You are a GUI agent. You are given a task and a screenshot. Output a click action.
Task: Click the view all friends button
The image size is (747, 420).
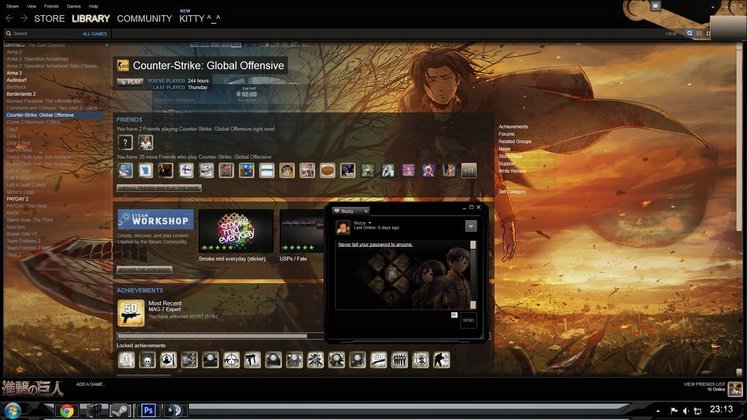click(x=159, y=188)
